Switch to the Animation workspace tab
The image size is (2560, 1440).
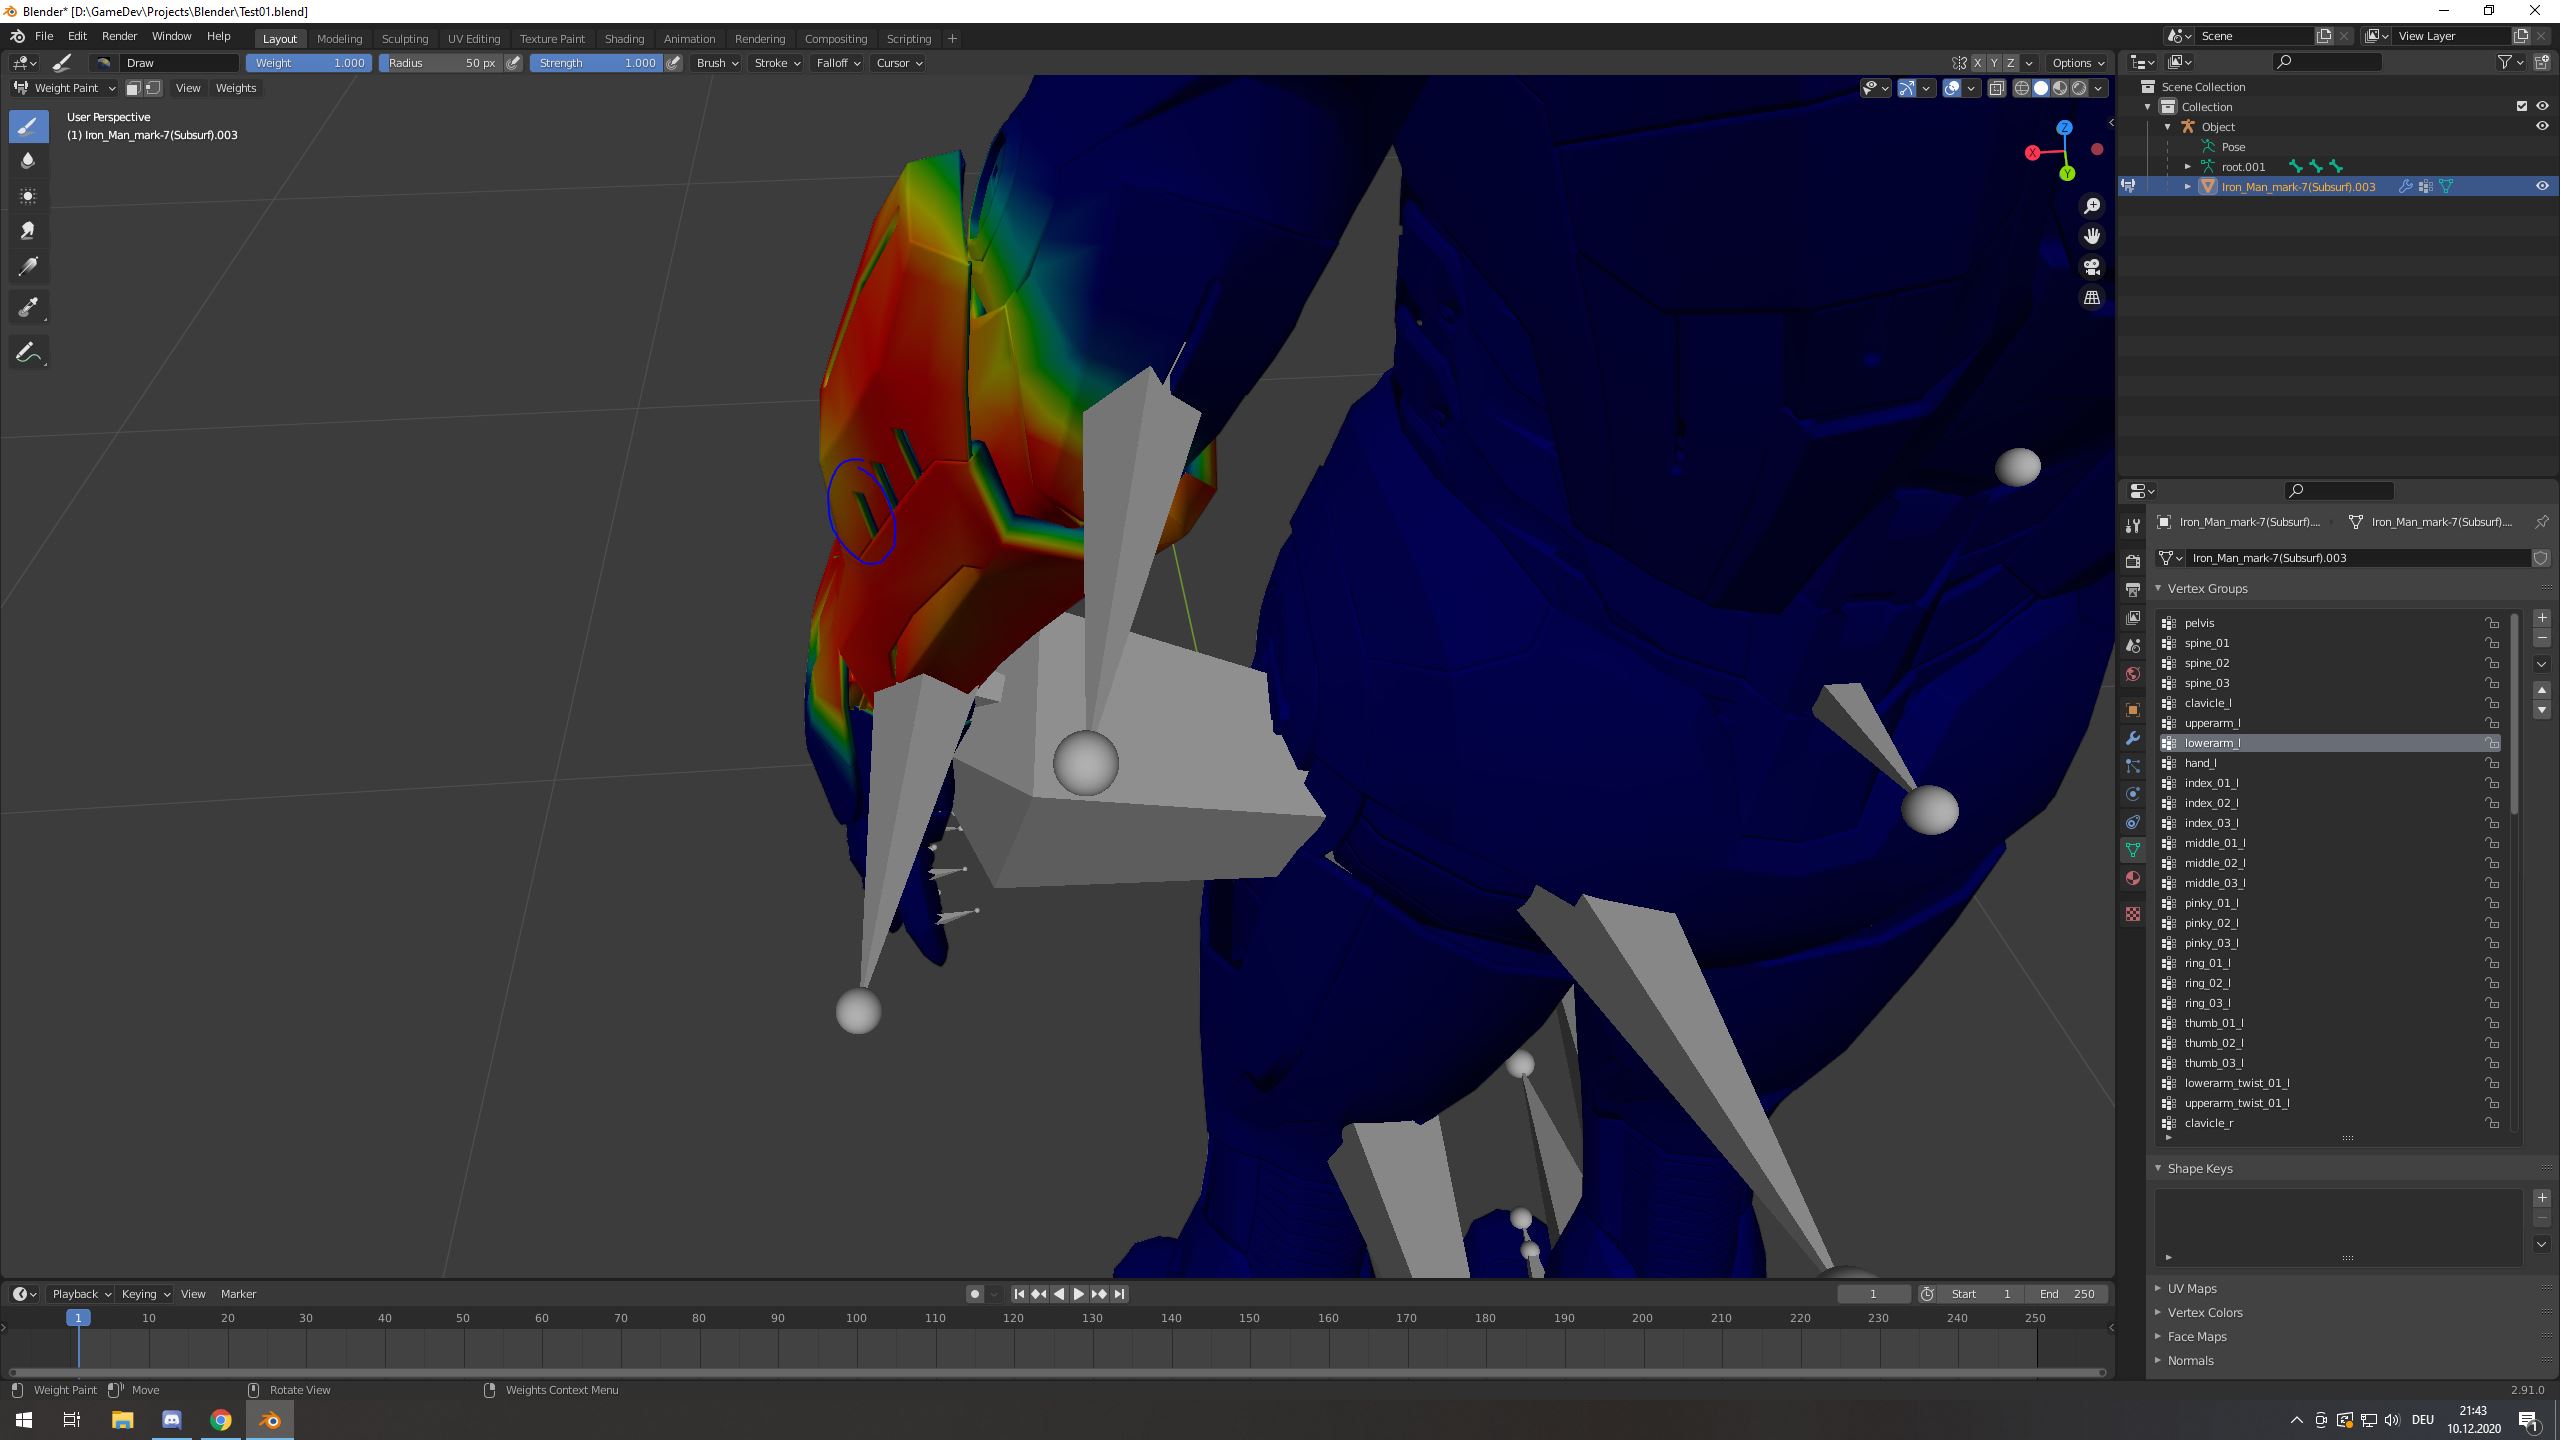tap(689, 39)
